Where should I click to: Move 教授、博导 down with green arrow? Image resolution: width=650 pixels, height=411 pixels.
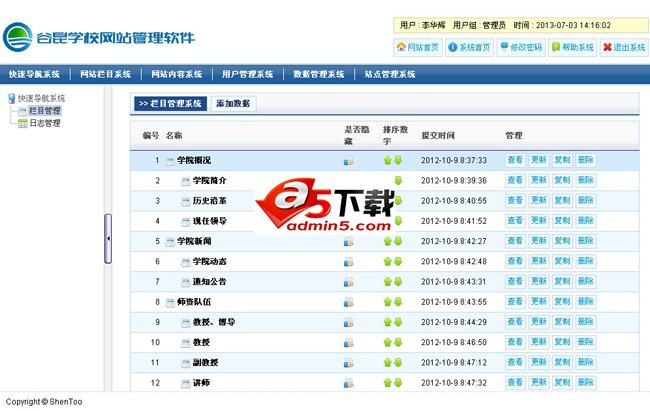point(398,322)
